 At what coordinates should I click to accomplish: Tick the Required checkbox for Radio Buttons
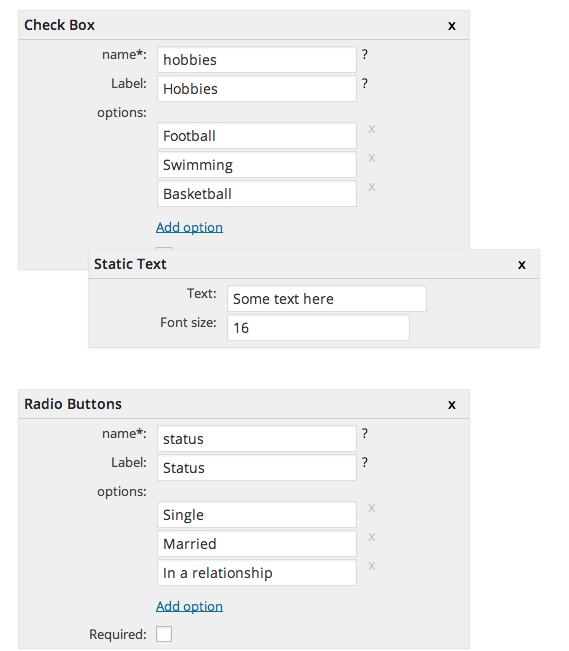pyautogui.click(x=164, y=634)
